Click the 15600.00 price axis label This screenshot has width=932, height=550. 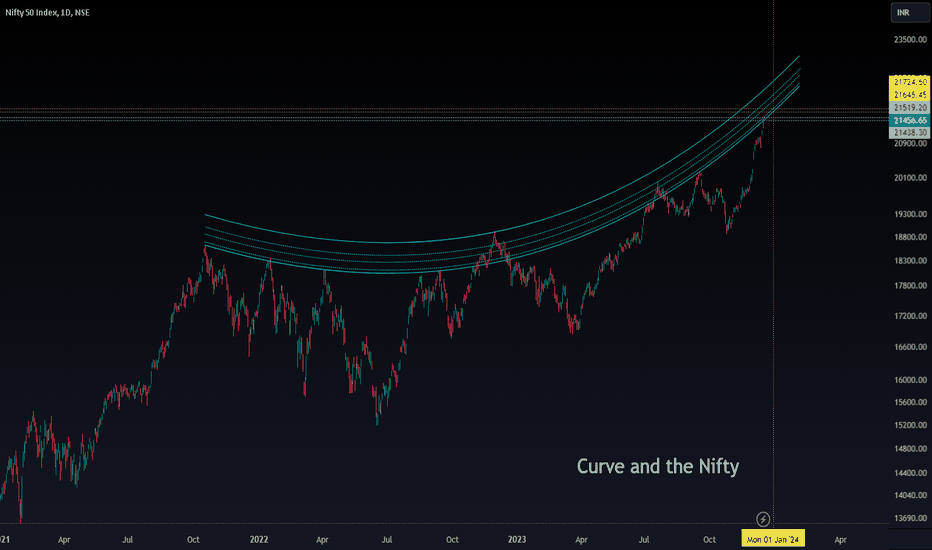[x=910, y=403]
